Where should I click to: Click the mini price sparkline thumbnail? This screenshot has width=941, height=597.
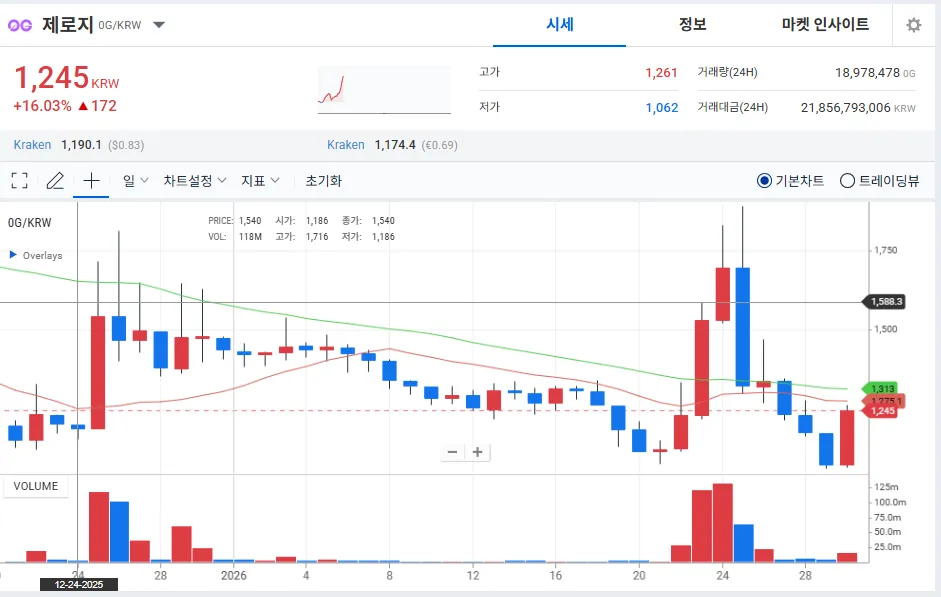pyautogui.click(x=384, y=90)
